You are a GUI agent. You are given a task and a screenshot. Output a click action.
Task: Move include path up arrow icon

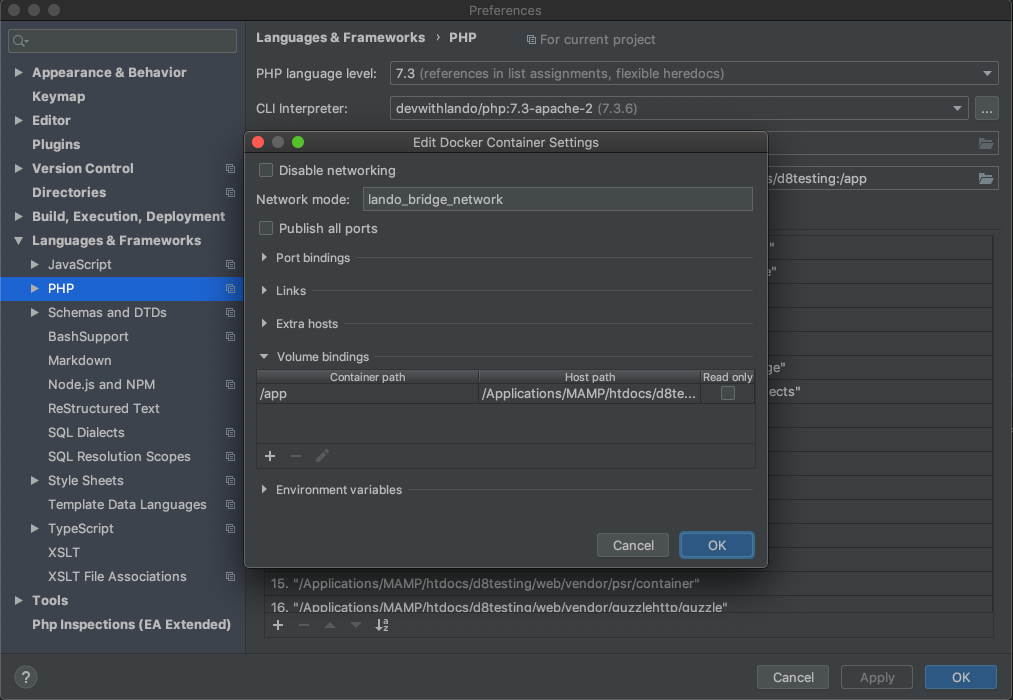(x=329, y=625)
